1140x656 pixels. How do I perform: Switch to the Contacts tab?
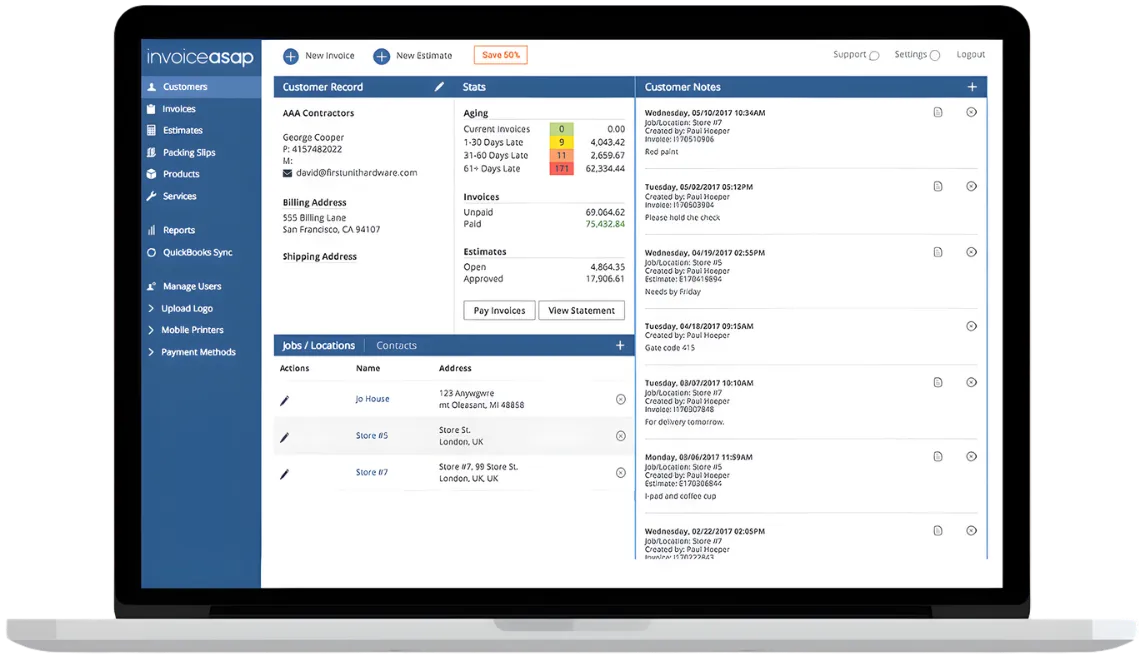tap(396, 345)
